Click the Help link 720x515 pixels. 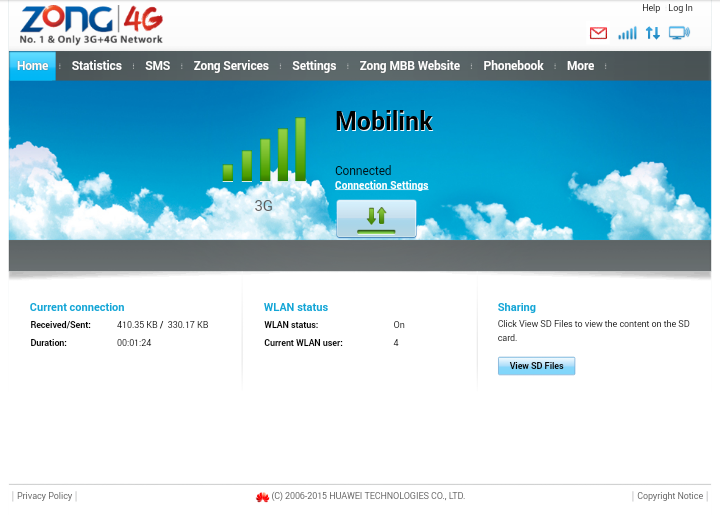[x=651, y=8]
